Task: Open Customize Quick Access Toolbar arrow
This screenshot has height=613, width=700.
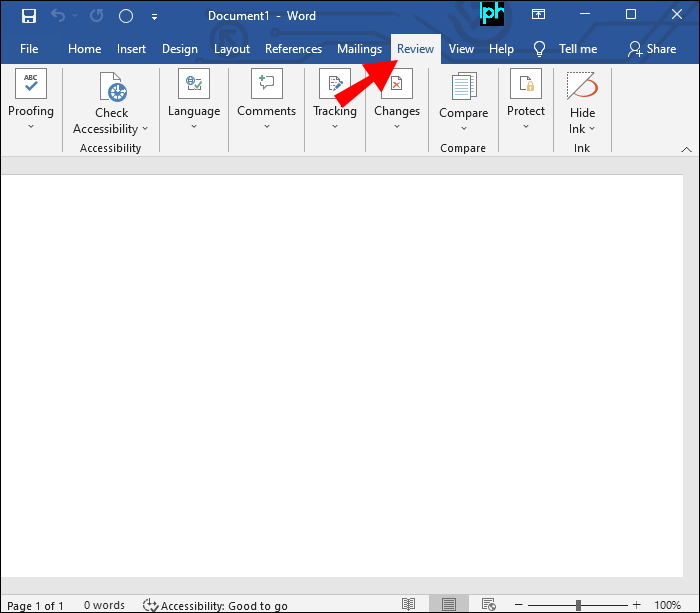Action: (154, 17)
